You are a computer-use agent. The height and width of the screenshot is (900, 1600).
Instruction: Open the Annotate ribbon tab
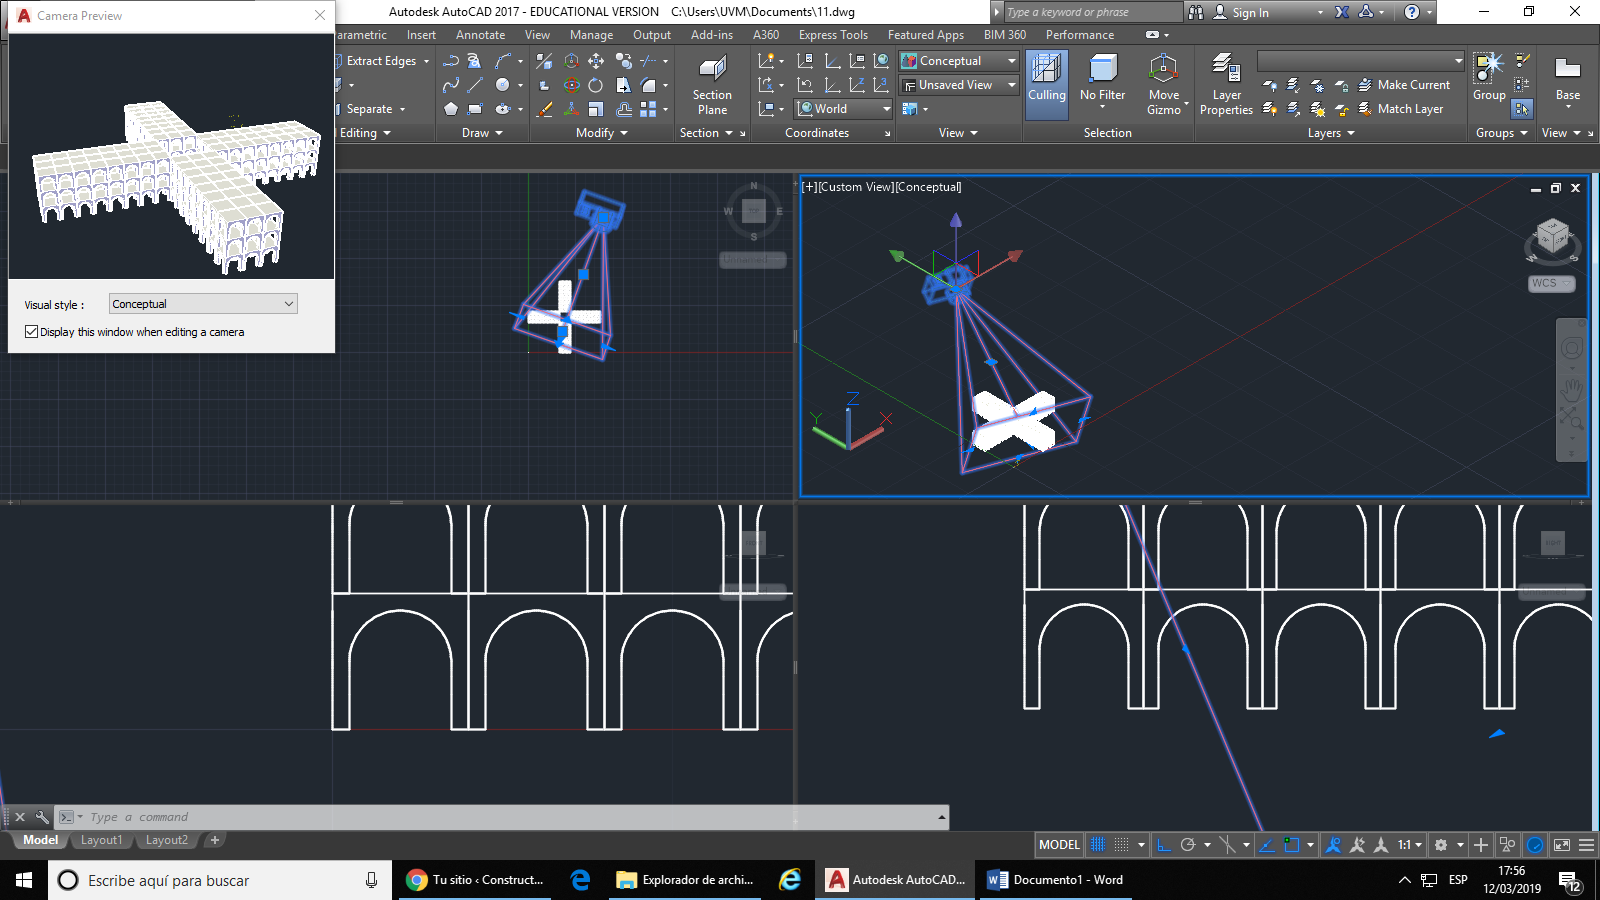[480, 35]
